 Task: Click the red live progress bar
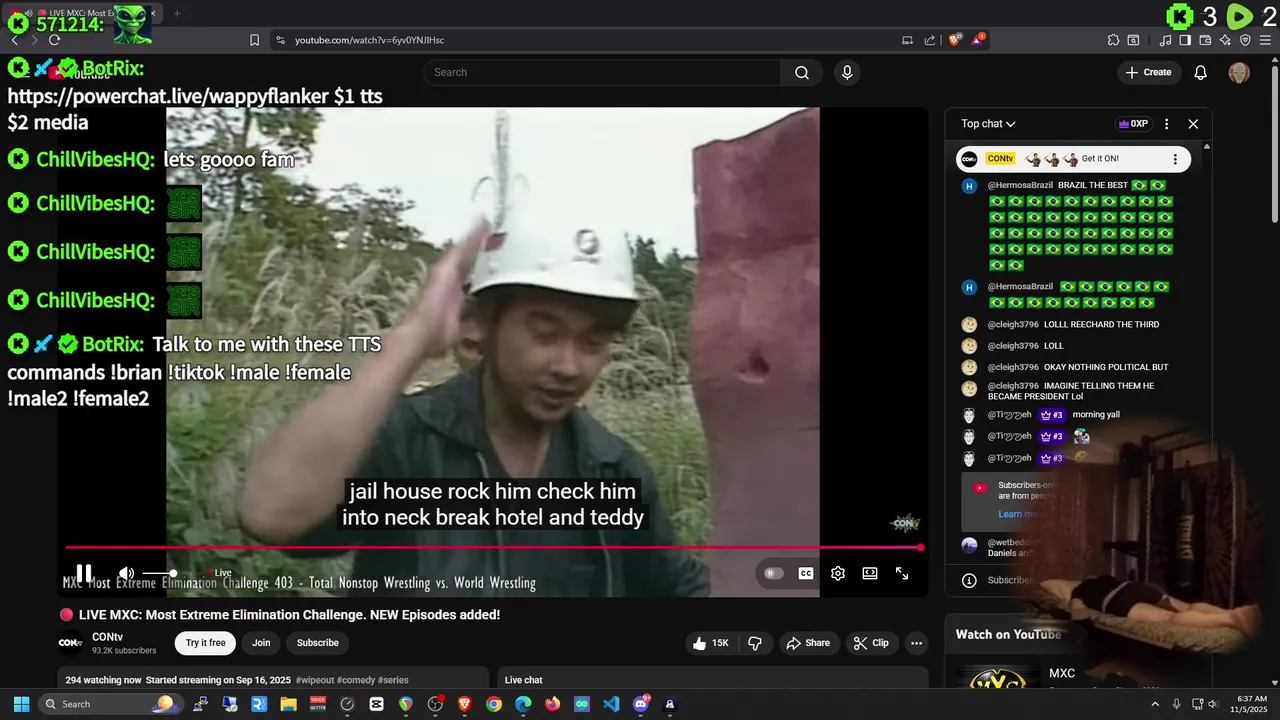(493, 547)
